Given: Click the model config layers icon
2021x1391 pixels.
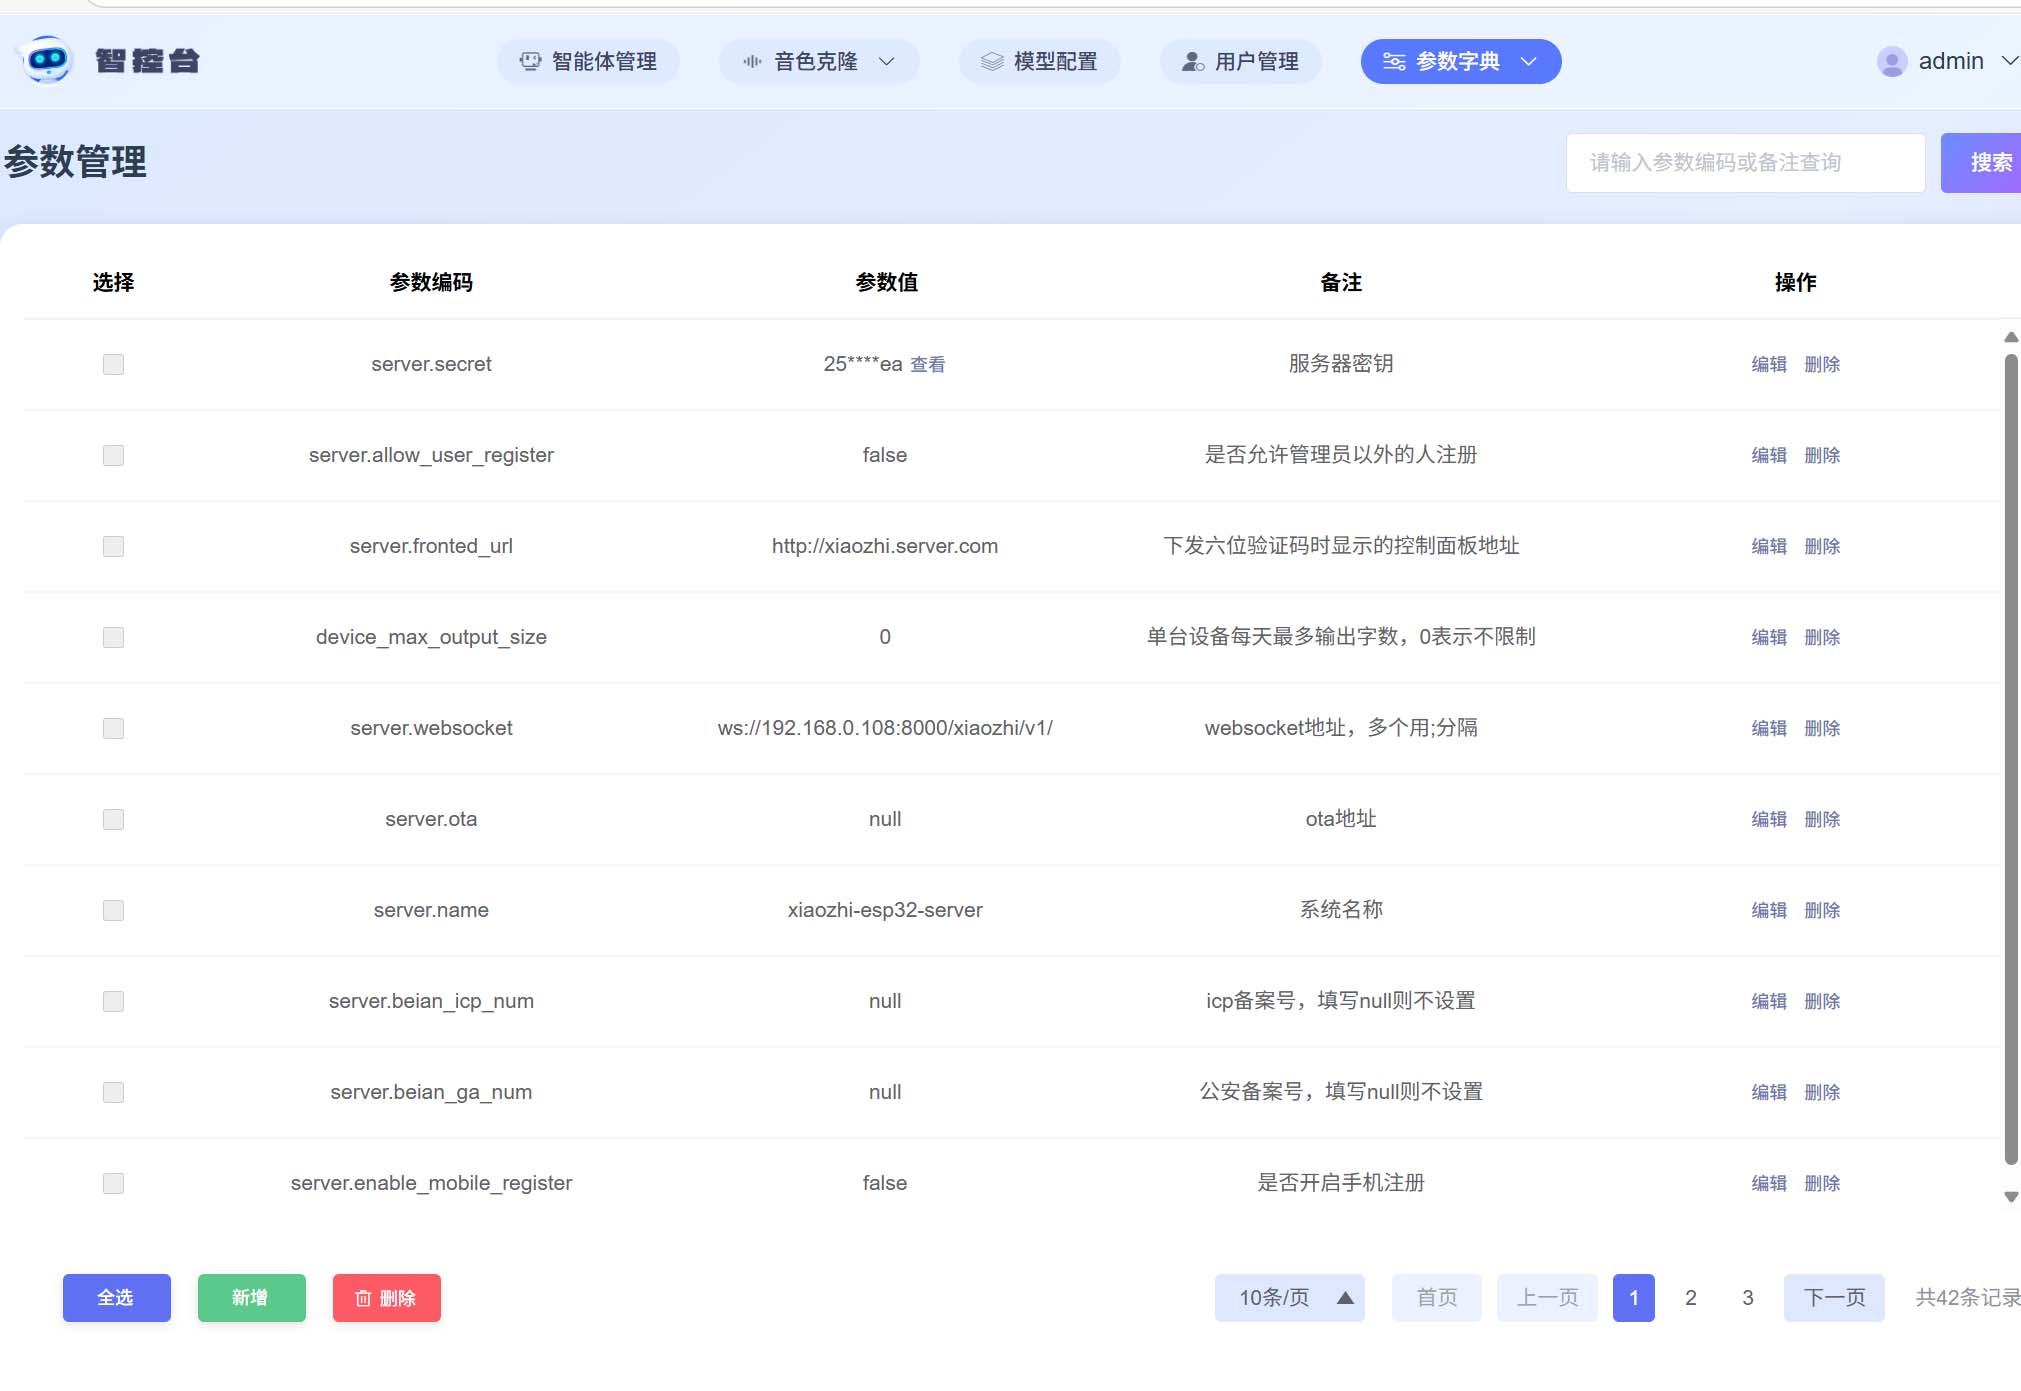Looking at the screenshot, I should 991,62.
